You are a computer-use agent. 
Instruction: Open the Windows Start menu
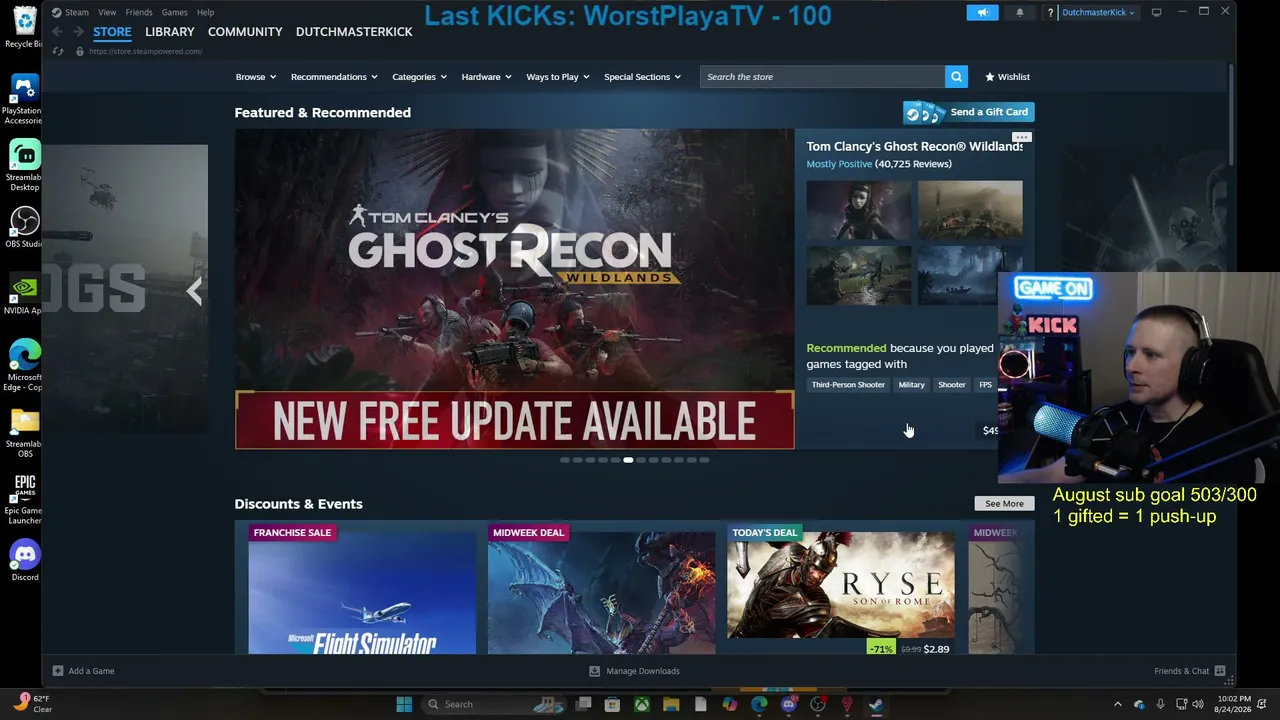(x=404, y=704)
